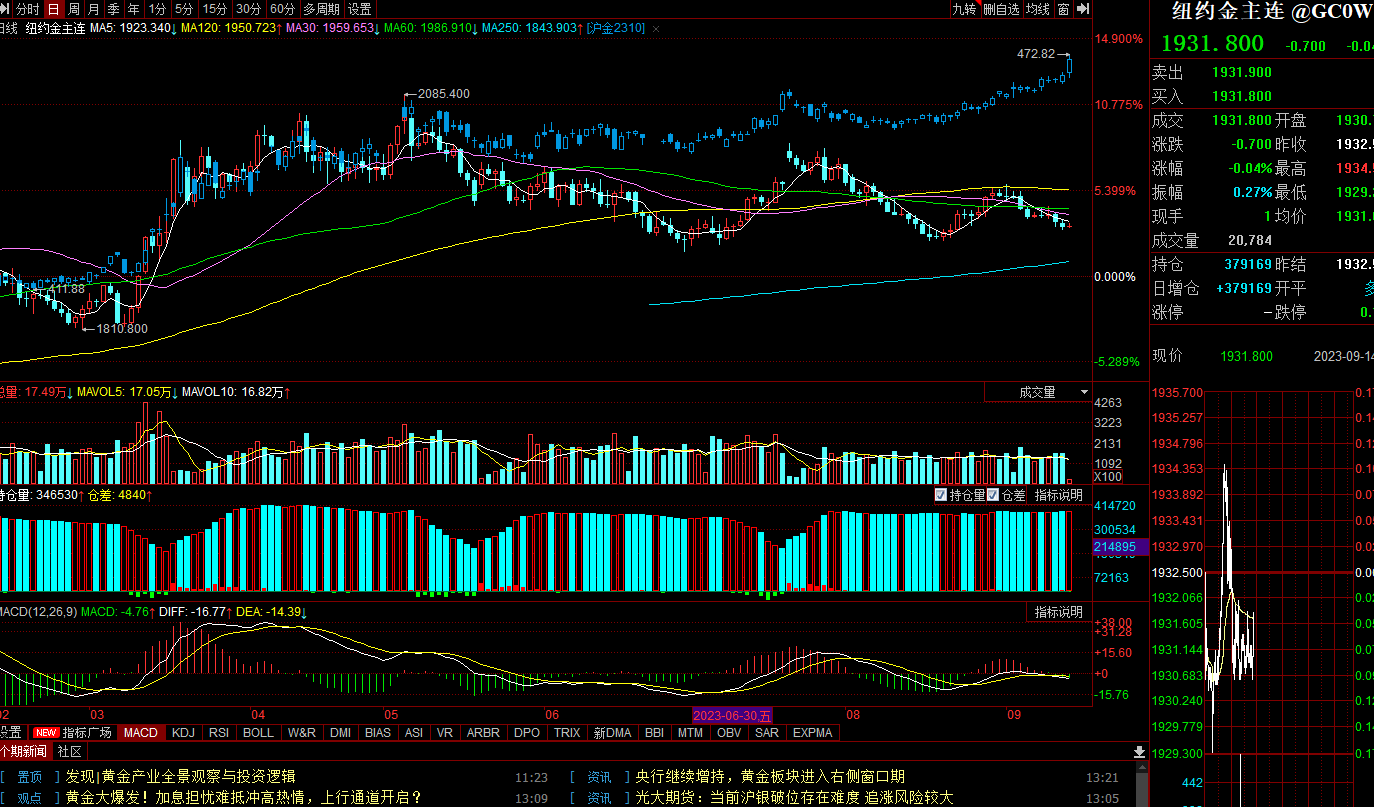Click the collapse arrow icon beside 分时

click(7, 9)
